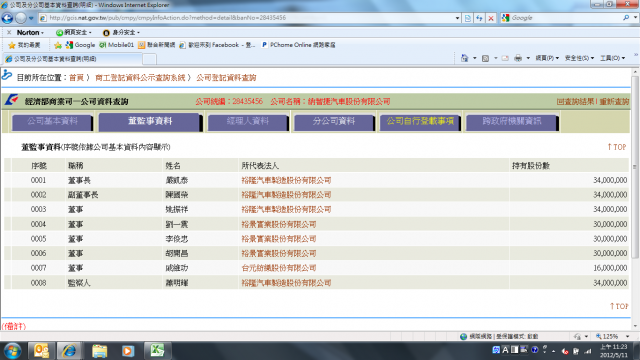
Task: Click the New Tab button
Action: point(149,59)
